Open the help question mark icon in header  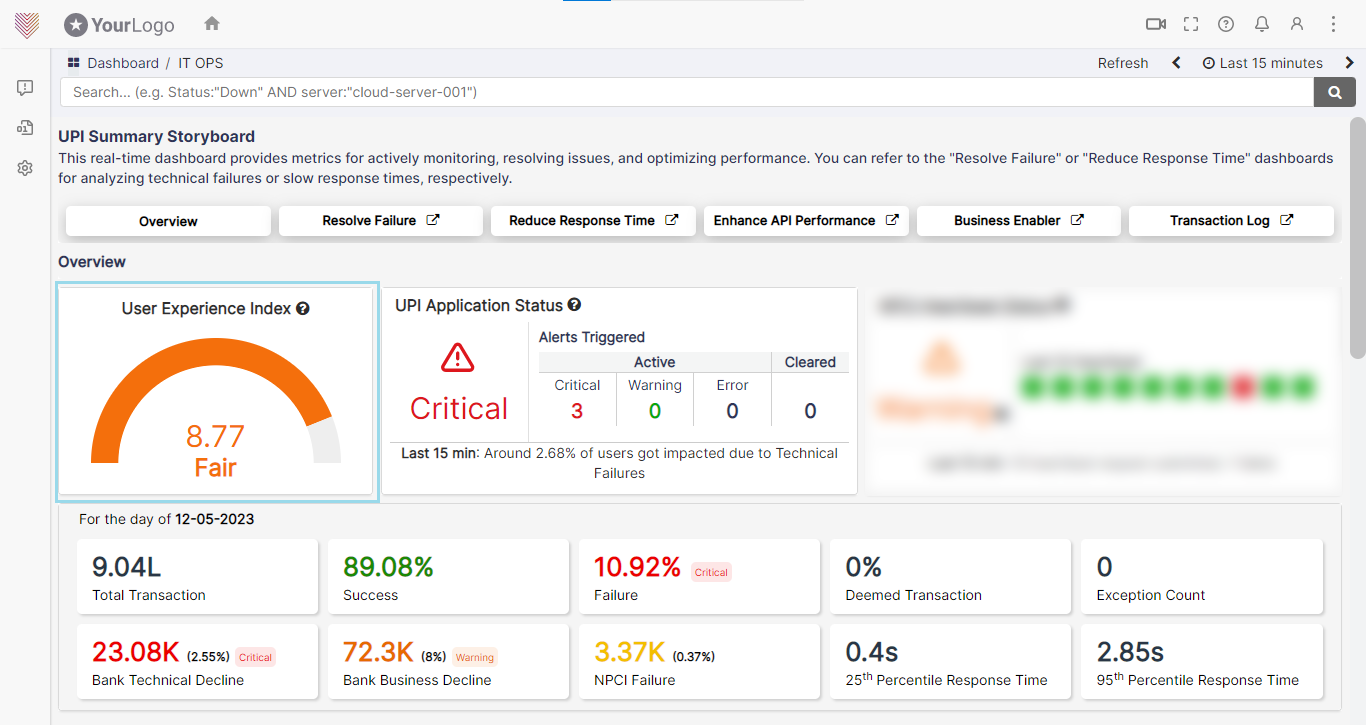click(1226, 24)
